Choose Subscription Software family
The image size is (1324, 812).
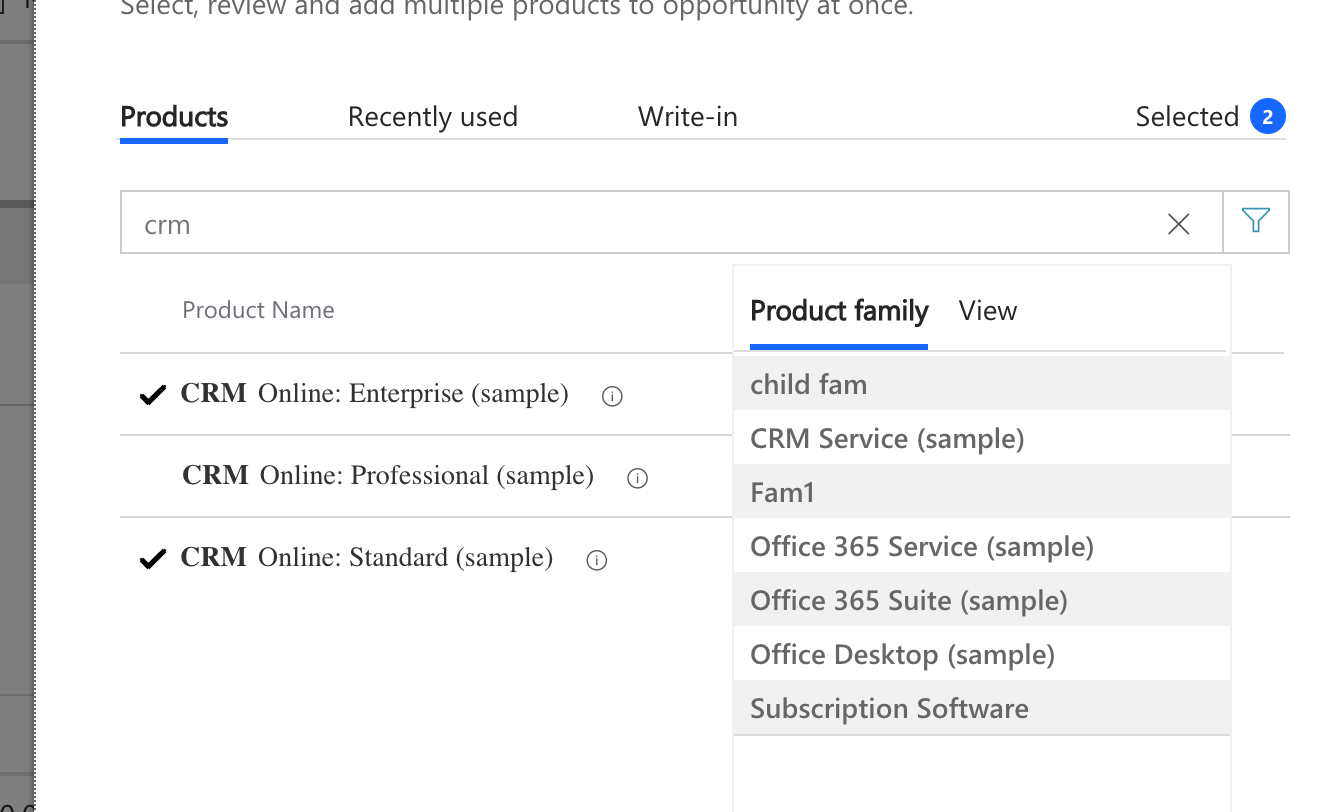tap(982, 708)
